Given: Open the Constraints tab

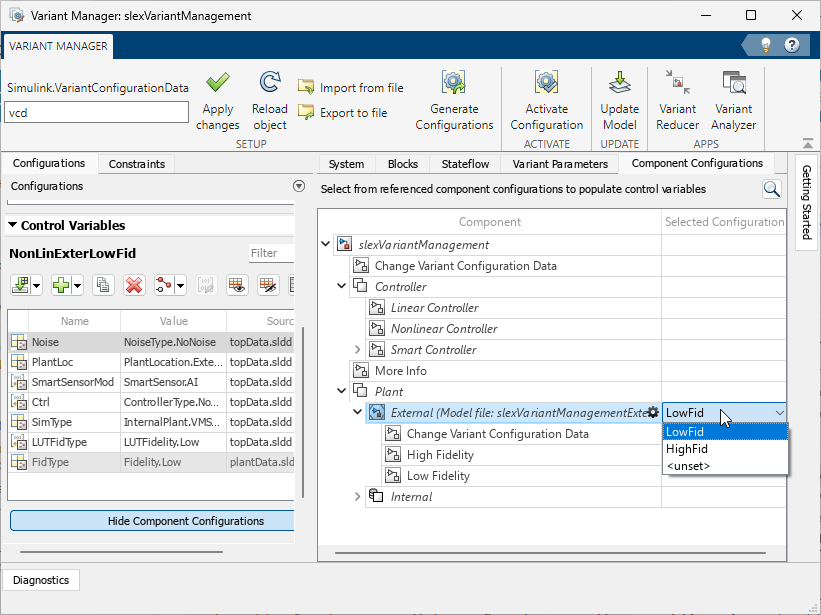Looking at the screenshot, I should (x=136, y=164).
